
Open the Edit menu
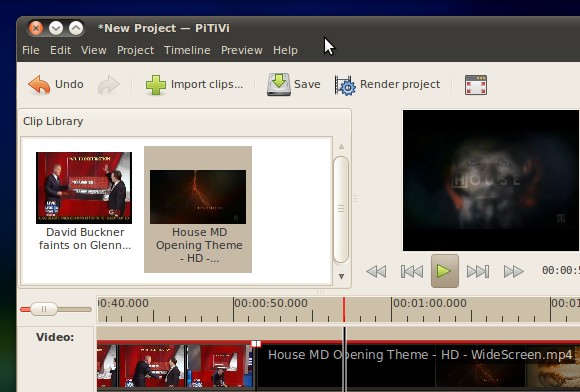60,50
